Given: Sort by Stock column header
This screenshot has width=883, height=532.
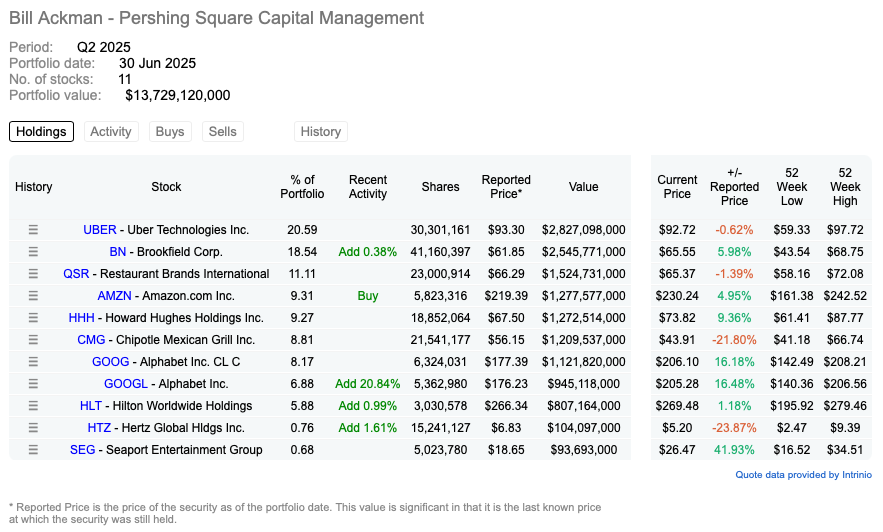Looking at the screenshot, I should (166, 187).
